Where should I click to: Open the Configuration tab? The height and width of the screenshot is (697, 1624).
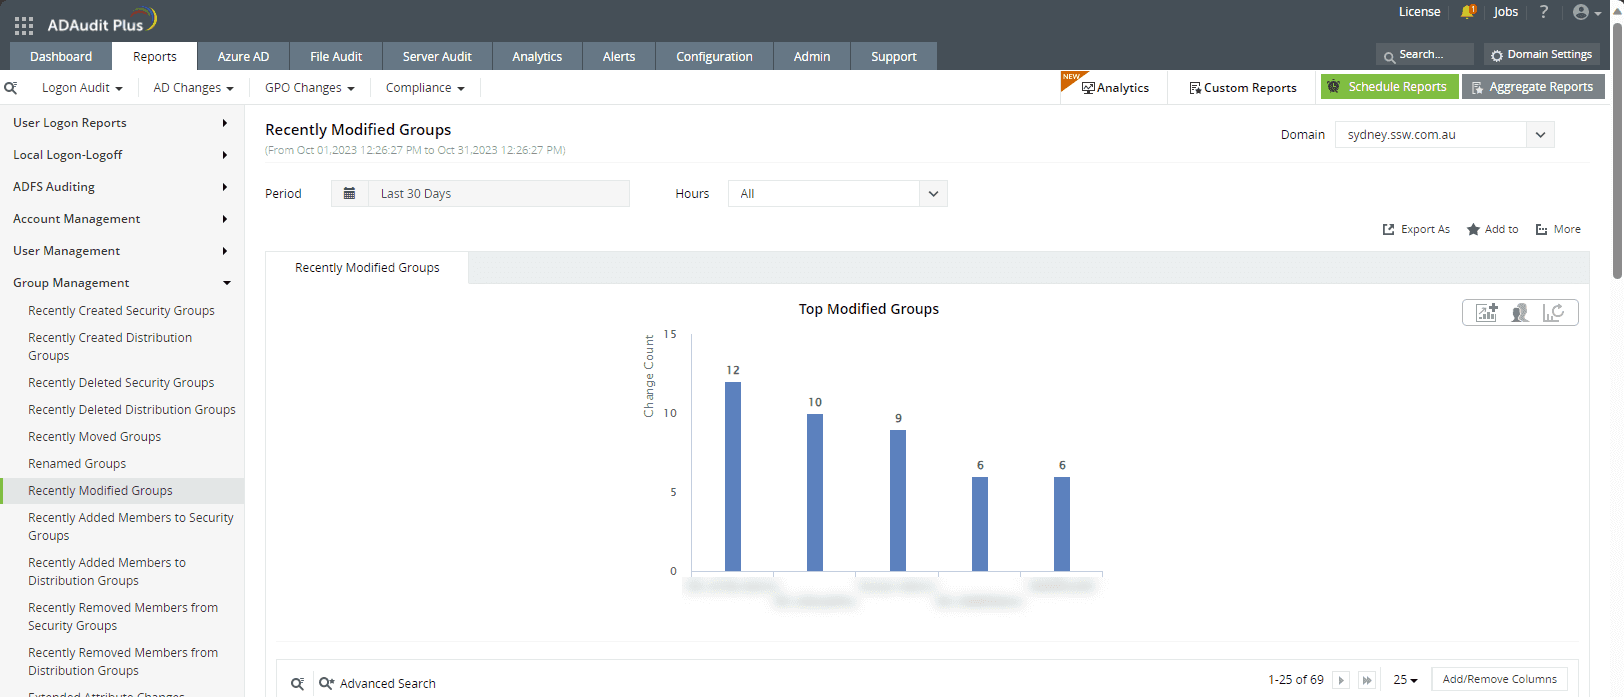click(714, 57)
